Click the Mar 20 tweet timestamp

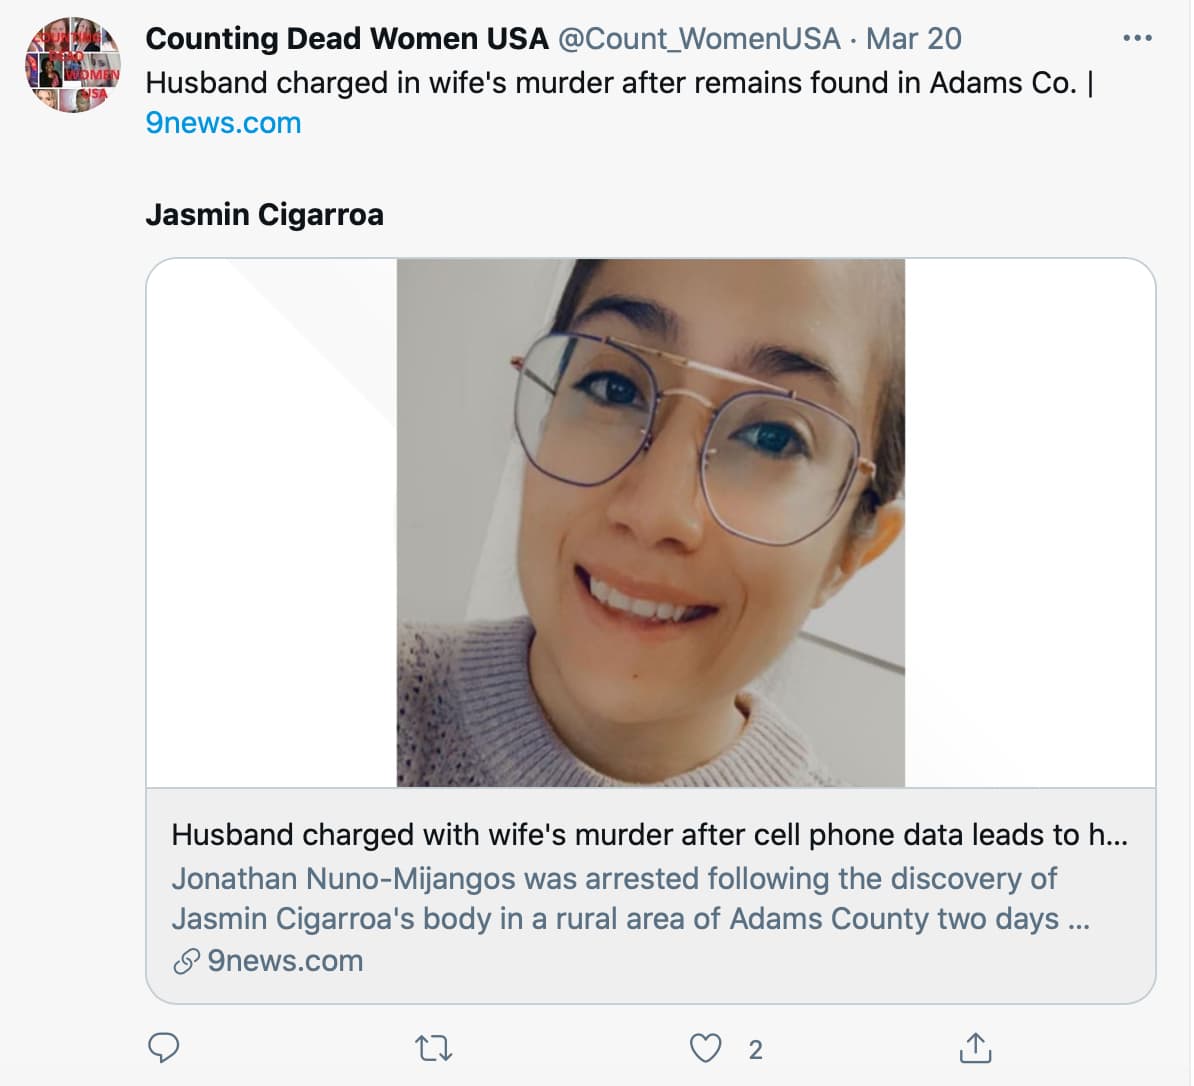(x=913, y=39)
